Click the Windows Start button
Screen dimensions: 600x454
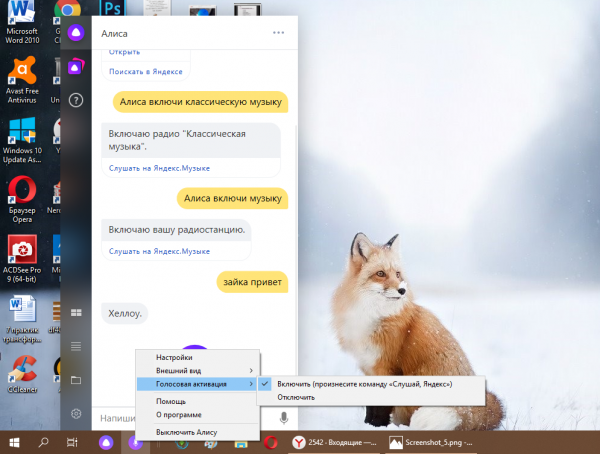pyautogui.click(x=14, y=443)
